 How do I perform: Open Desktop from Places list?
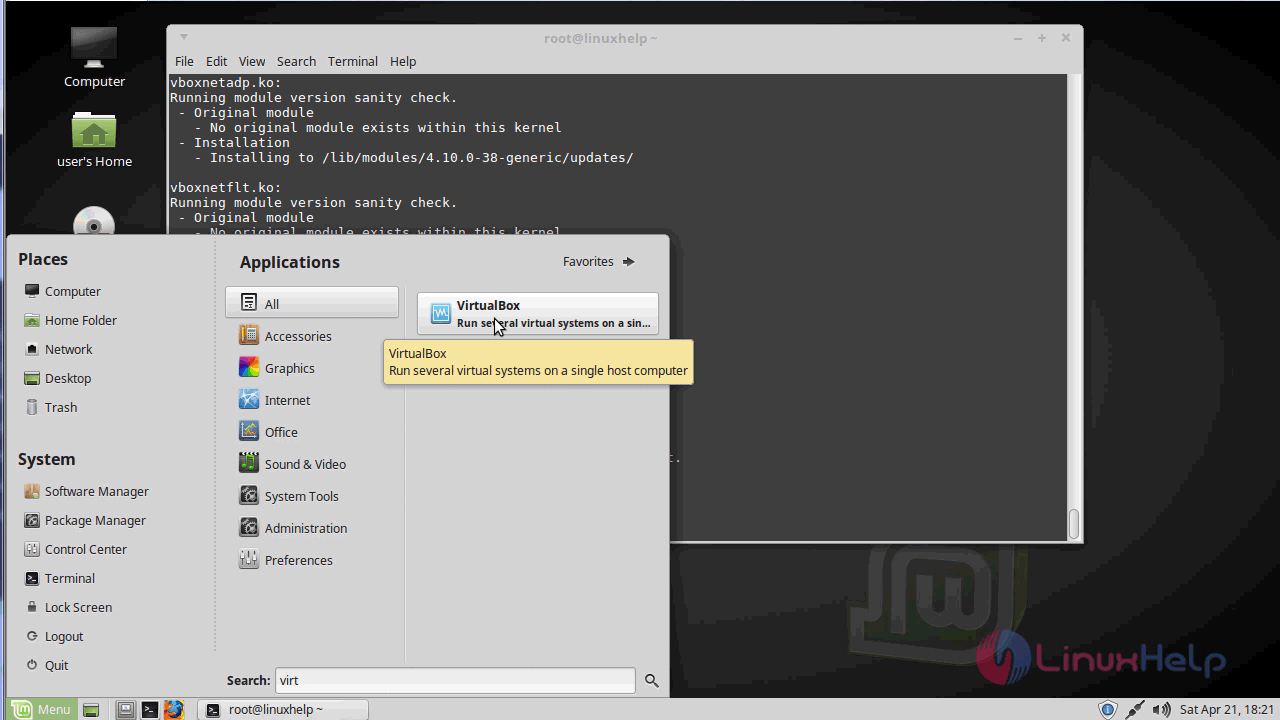[57, 378]
